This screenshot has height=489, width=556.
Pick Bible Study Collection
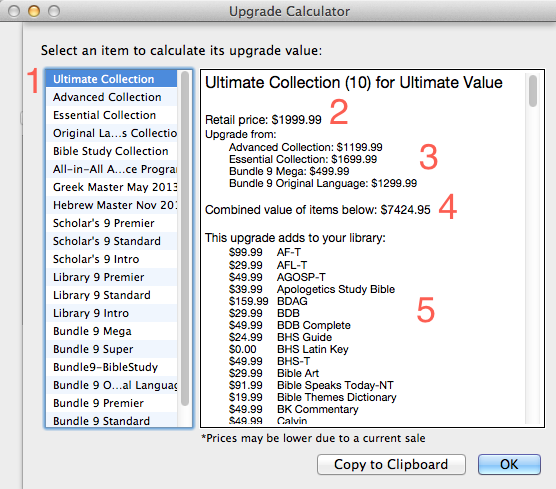(x=112, y=151)
